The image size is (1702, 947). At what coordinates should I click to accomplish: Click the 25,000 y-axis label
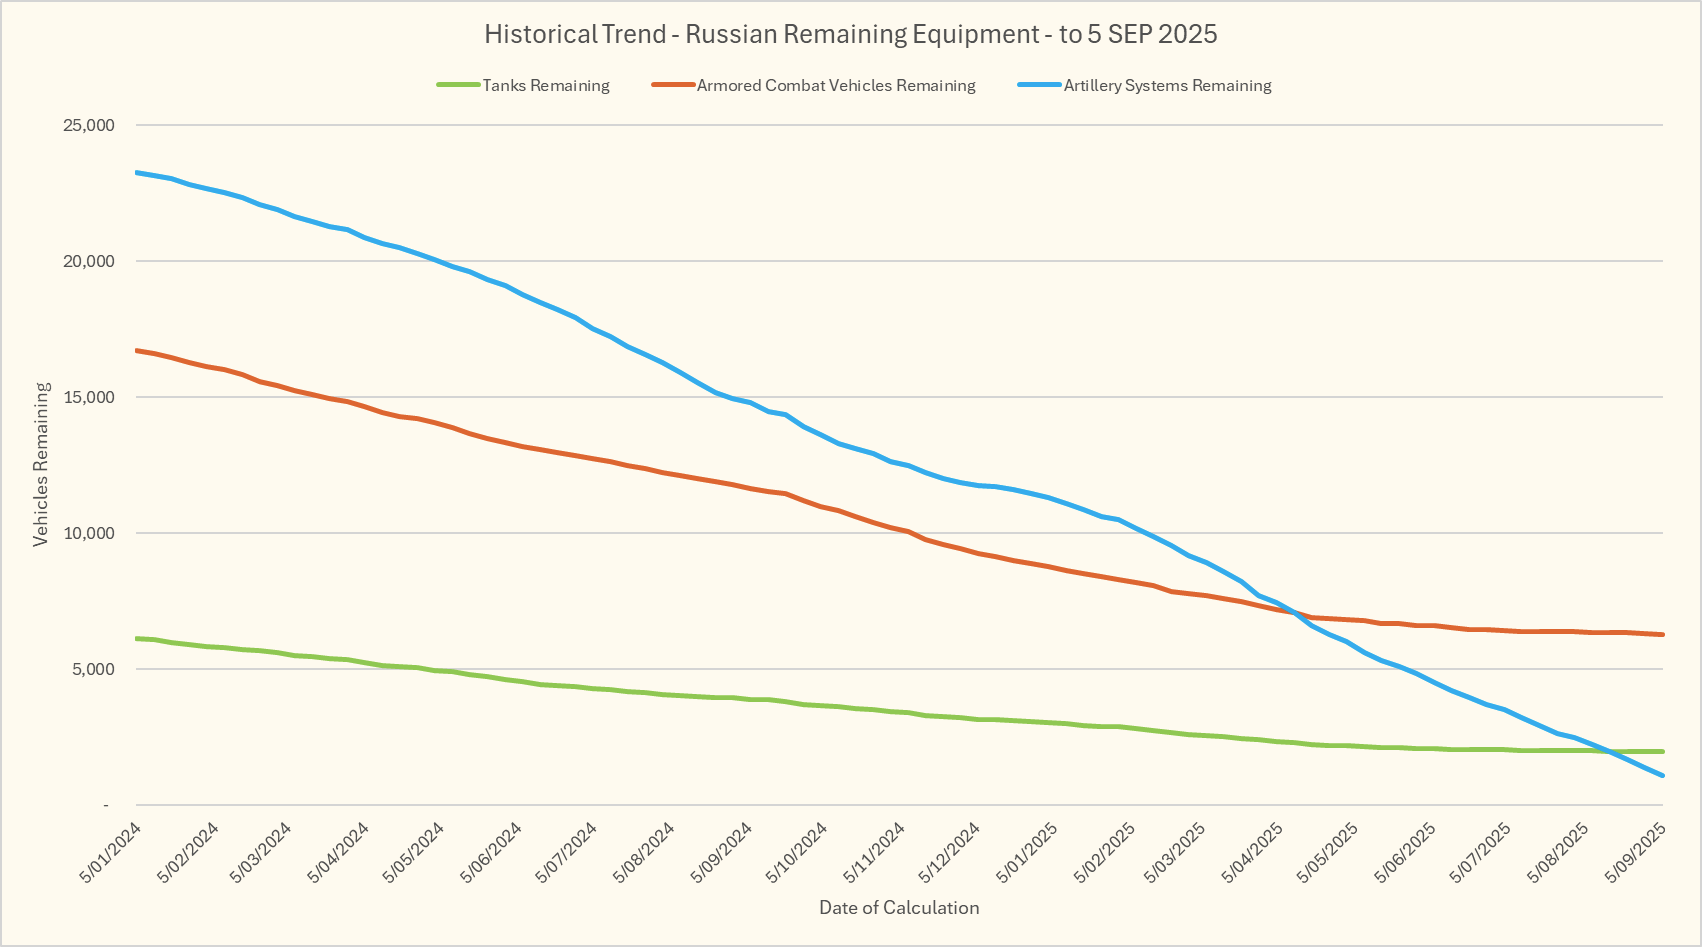pyautogui.click(x=89, y=126)
